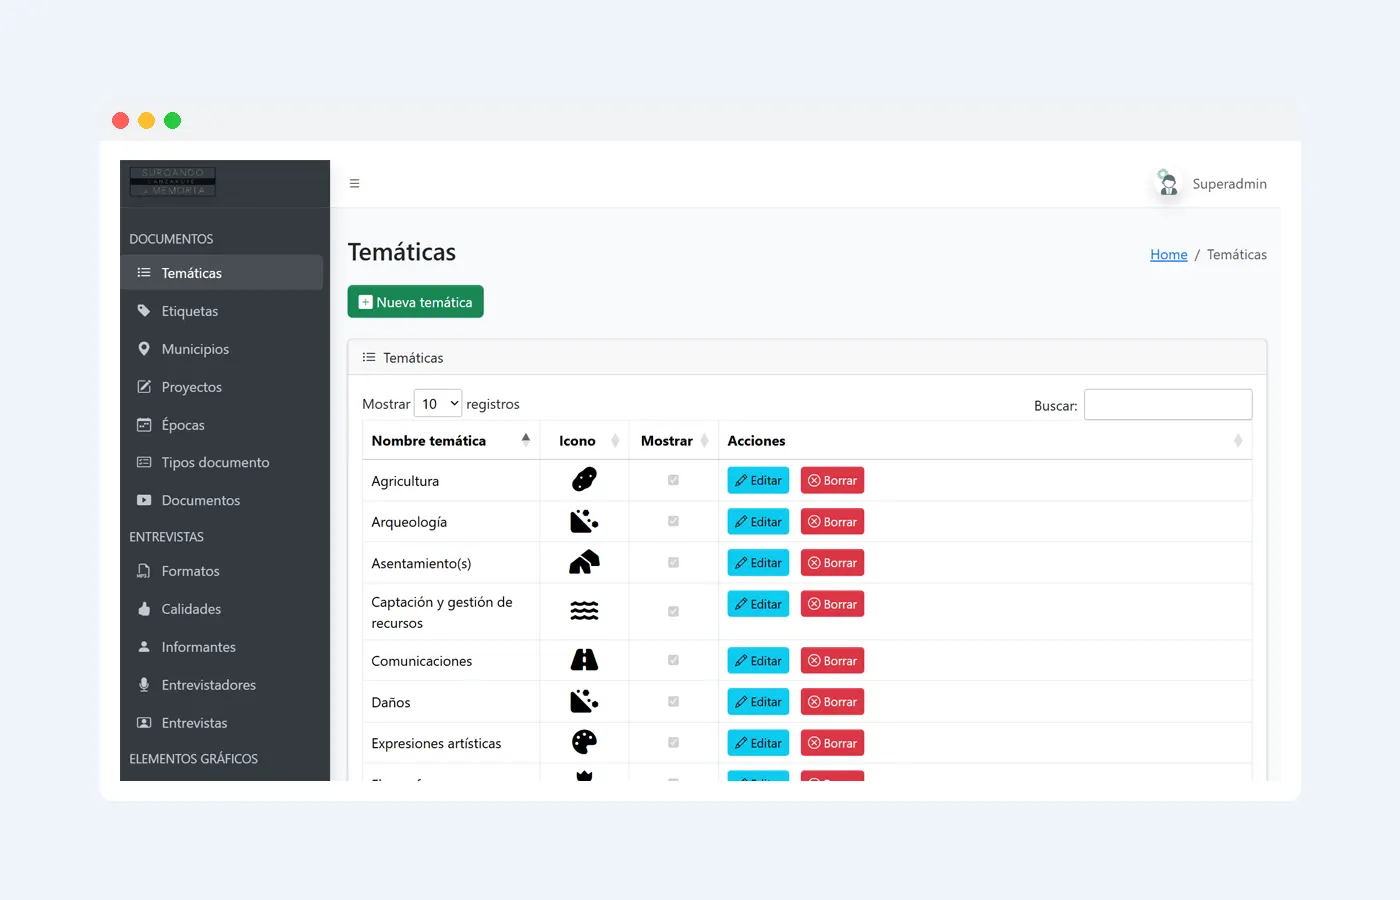Follow the Home breadcrumb link
Viewport: 1400px width, 900px height.
(x=1168, y=255)
